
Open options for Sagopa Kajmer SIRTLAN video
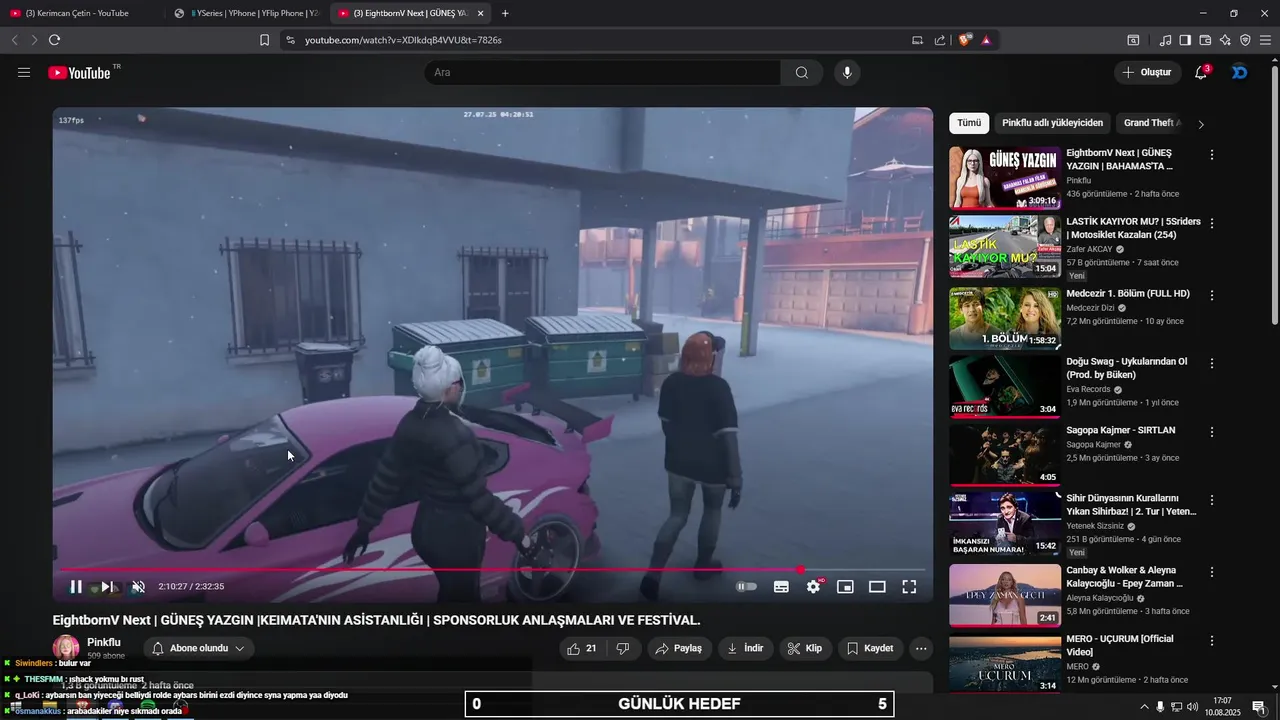(1212, 431)
